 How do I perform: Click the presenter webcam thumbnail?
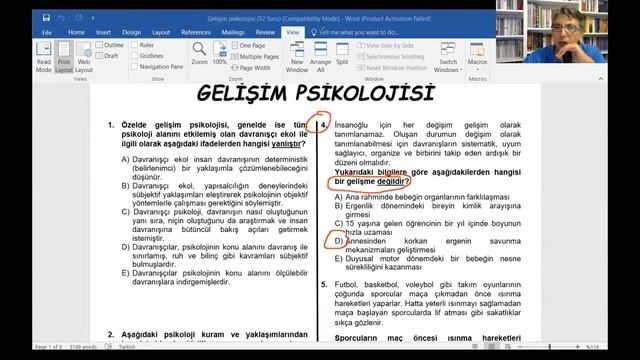coord(552,31)
